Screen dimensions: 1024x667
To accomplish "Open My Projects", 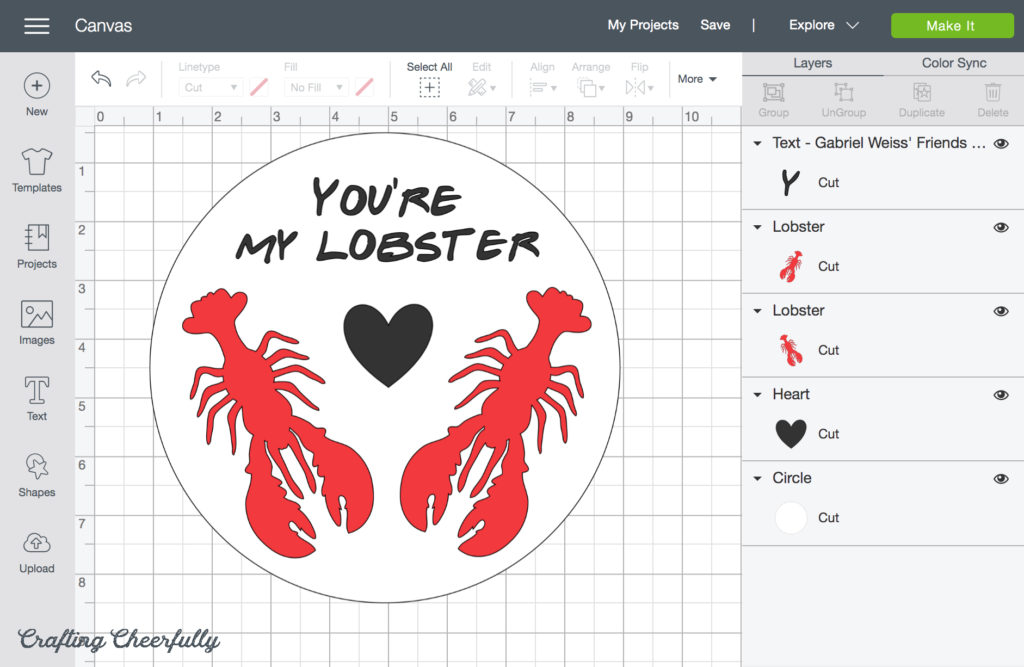I will 643,25.
